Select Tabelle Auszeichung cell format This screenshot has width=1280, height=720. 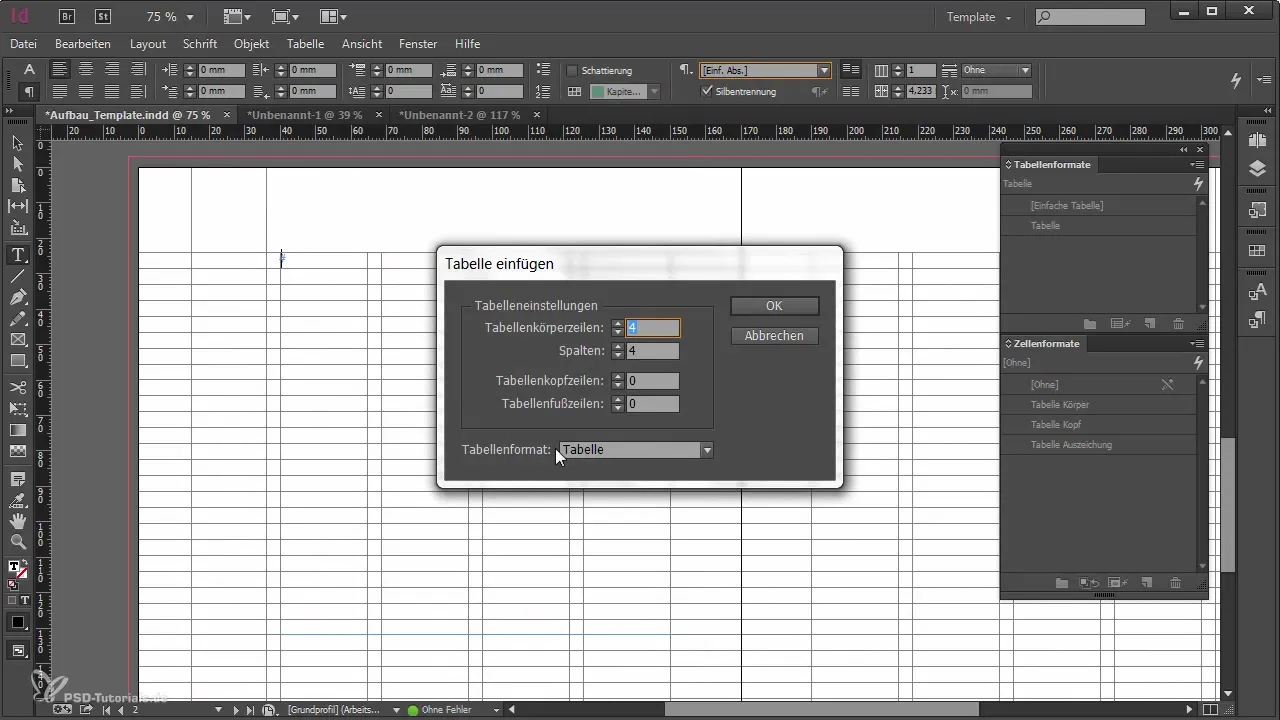pos(1099,444)
